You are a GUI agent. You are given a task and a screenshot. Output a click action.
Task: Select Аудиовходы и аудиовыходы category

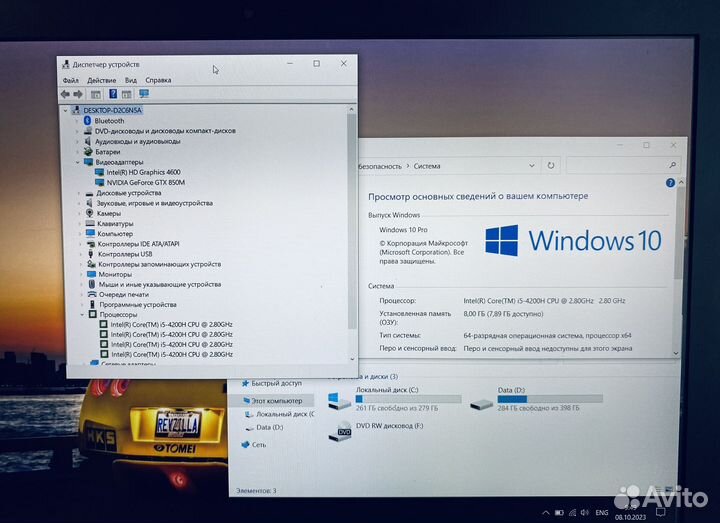[x=137, y=141]
